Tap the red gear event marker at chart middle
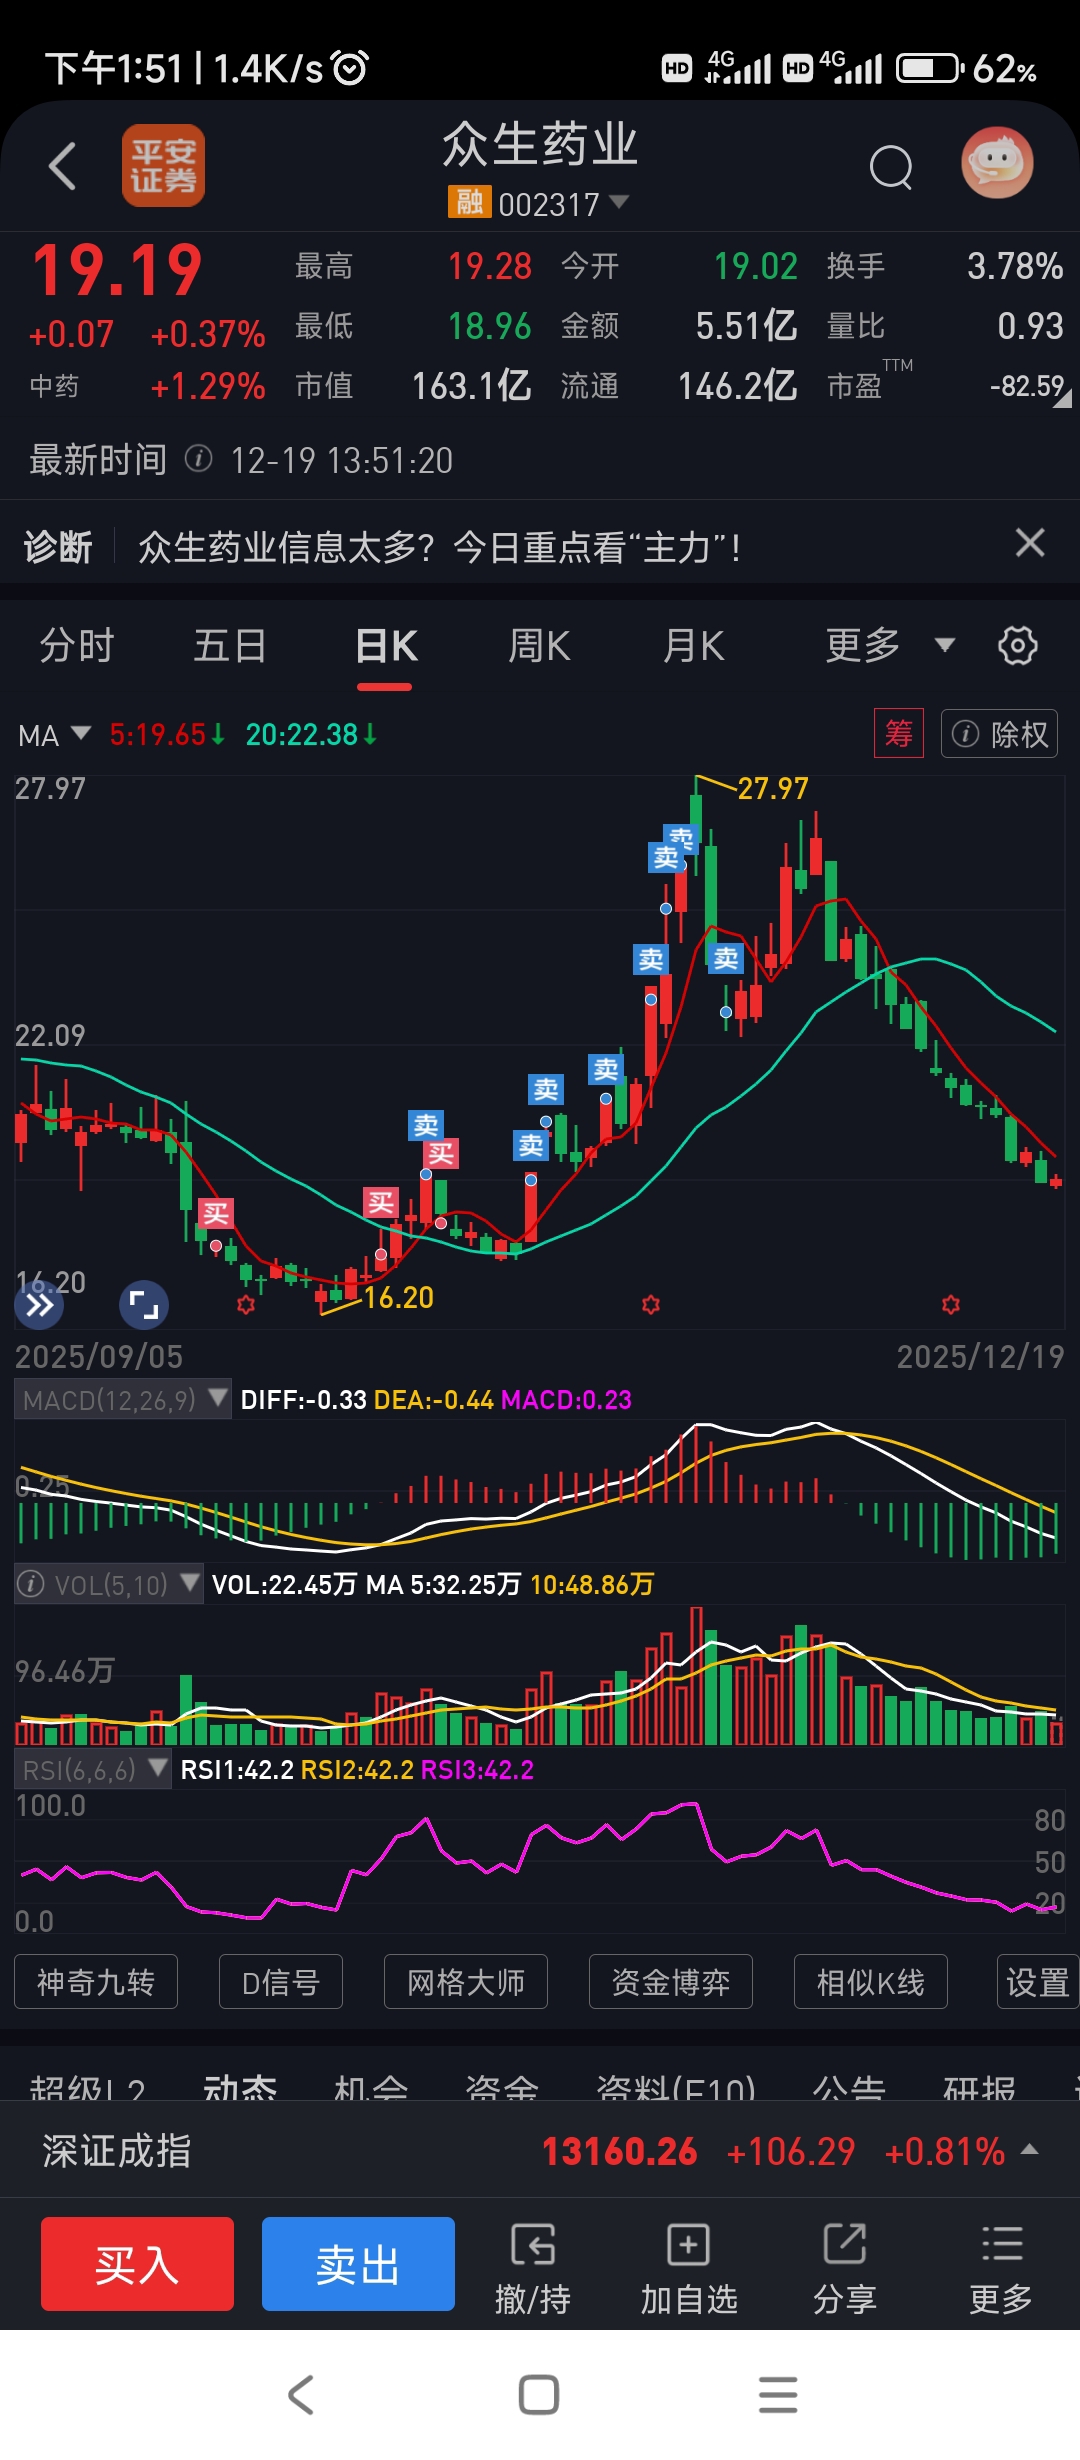The height and width of the screenshot is (2460, 1080). [651, 1305]
